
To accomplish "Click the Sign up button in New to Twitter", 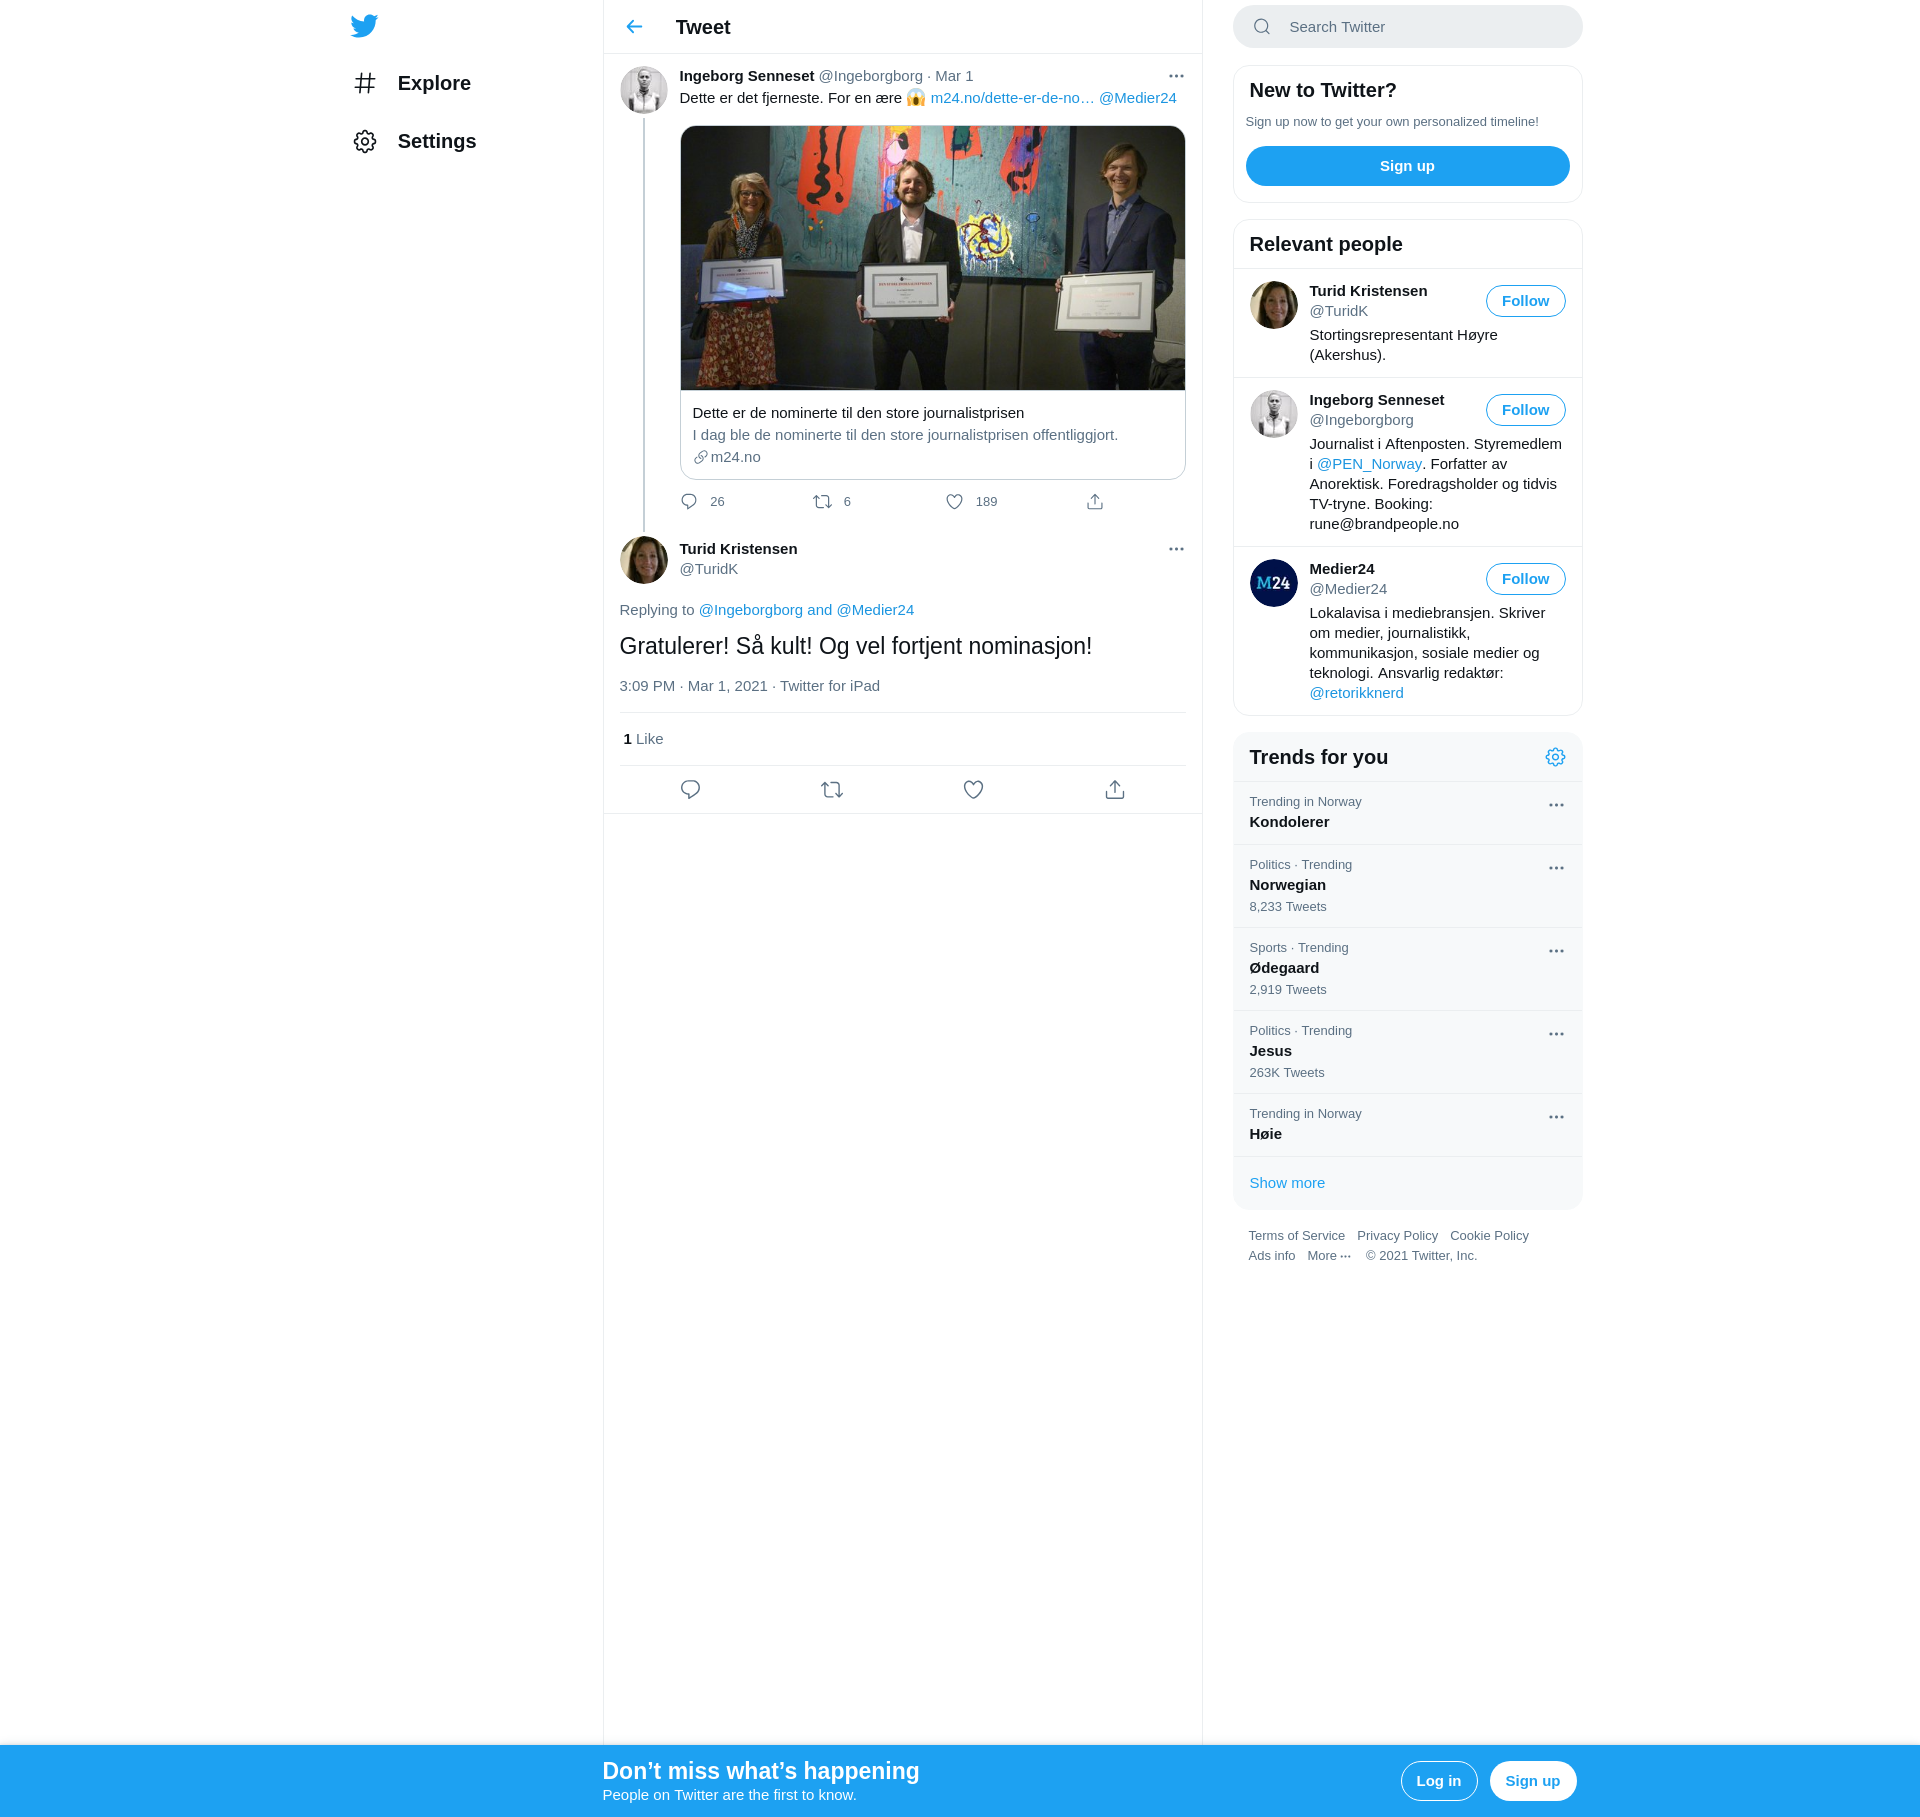I will [x=1407, y=166].
